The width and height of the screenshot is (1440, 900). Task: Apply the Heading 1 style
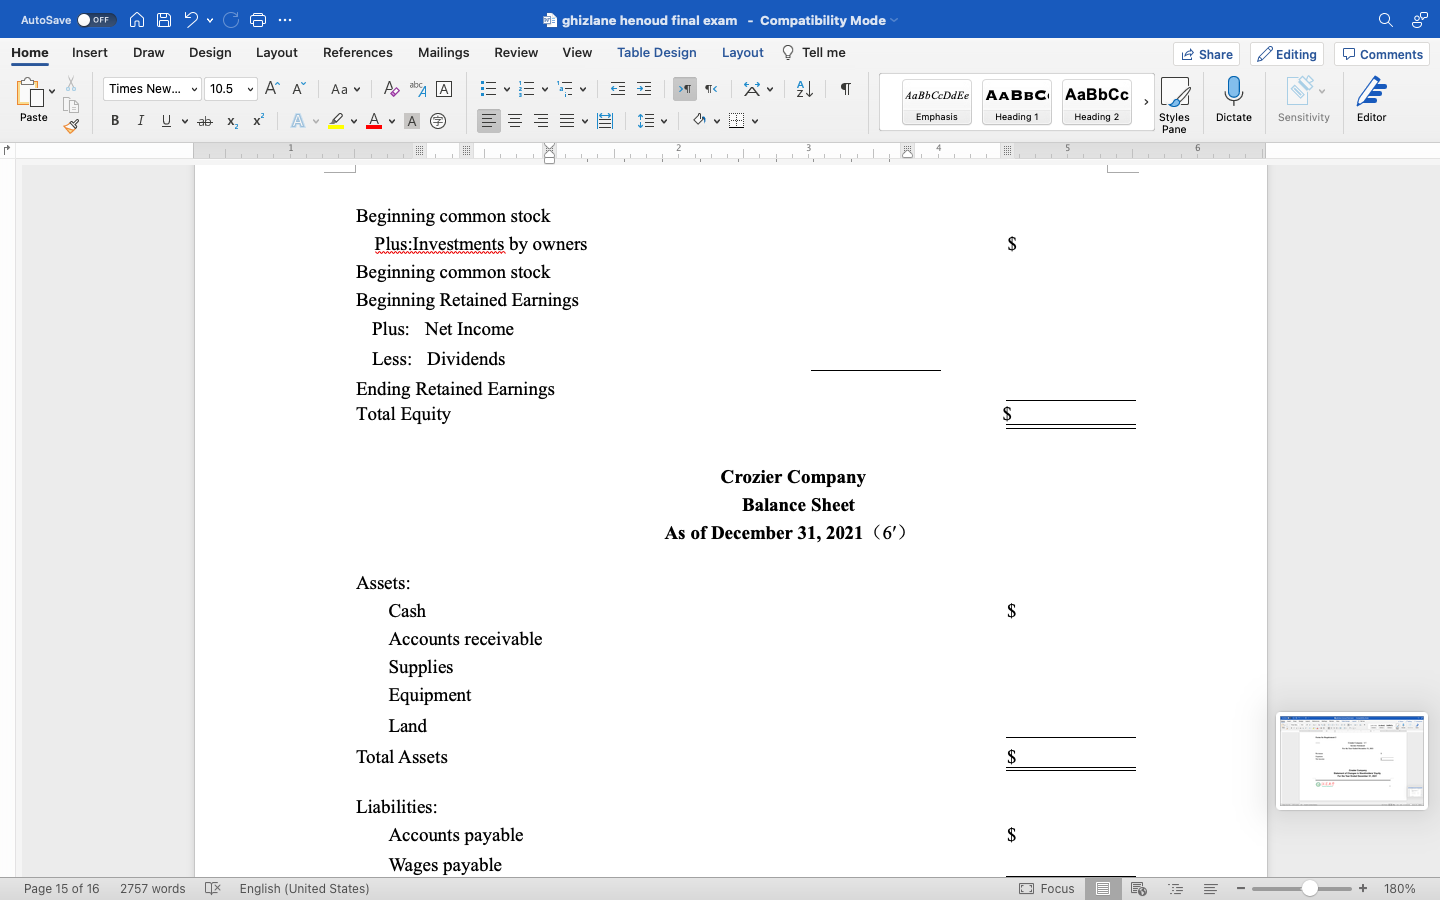pyautogui.click(x=1017, y=102)
